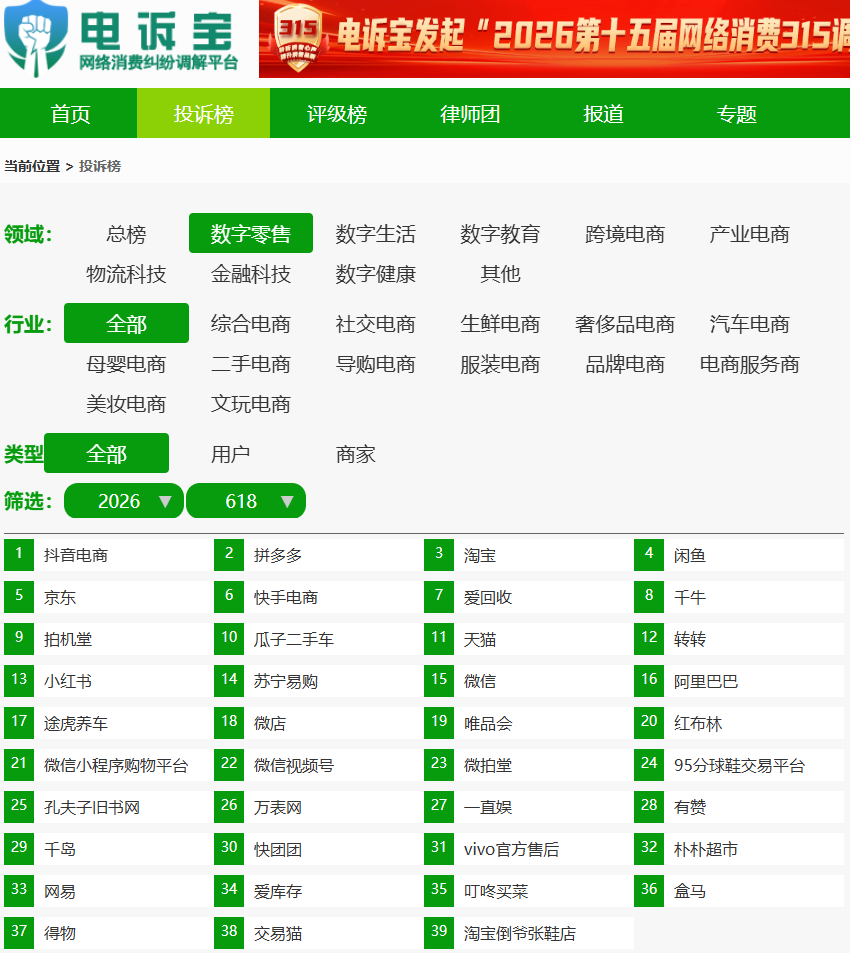Open the 2026 year dropdown
The image size is (850, 953).
[x=124, y=501]
